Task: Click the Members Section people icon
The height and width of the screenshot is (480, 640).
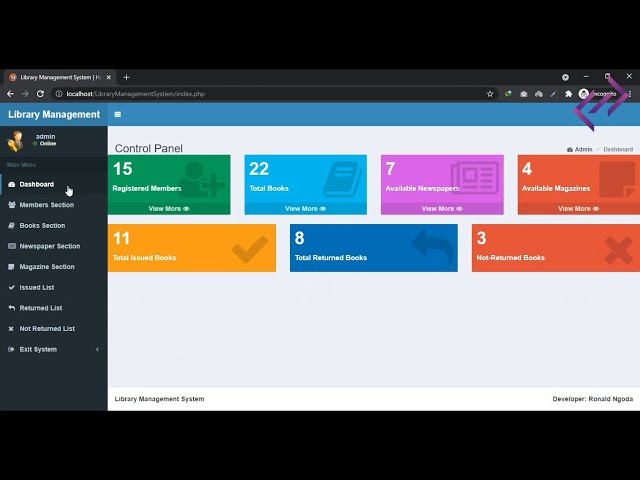Action: point(11,205)
